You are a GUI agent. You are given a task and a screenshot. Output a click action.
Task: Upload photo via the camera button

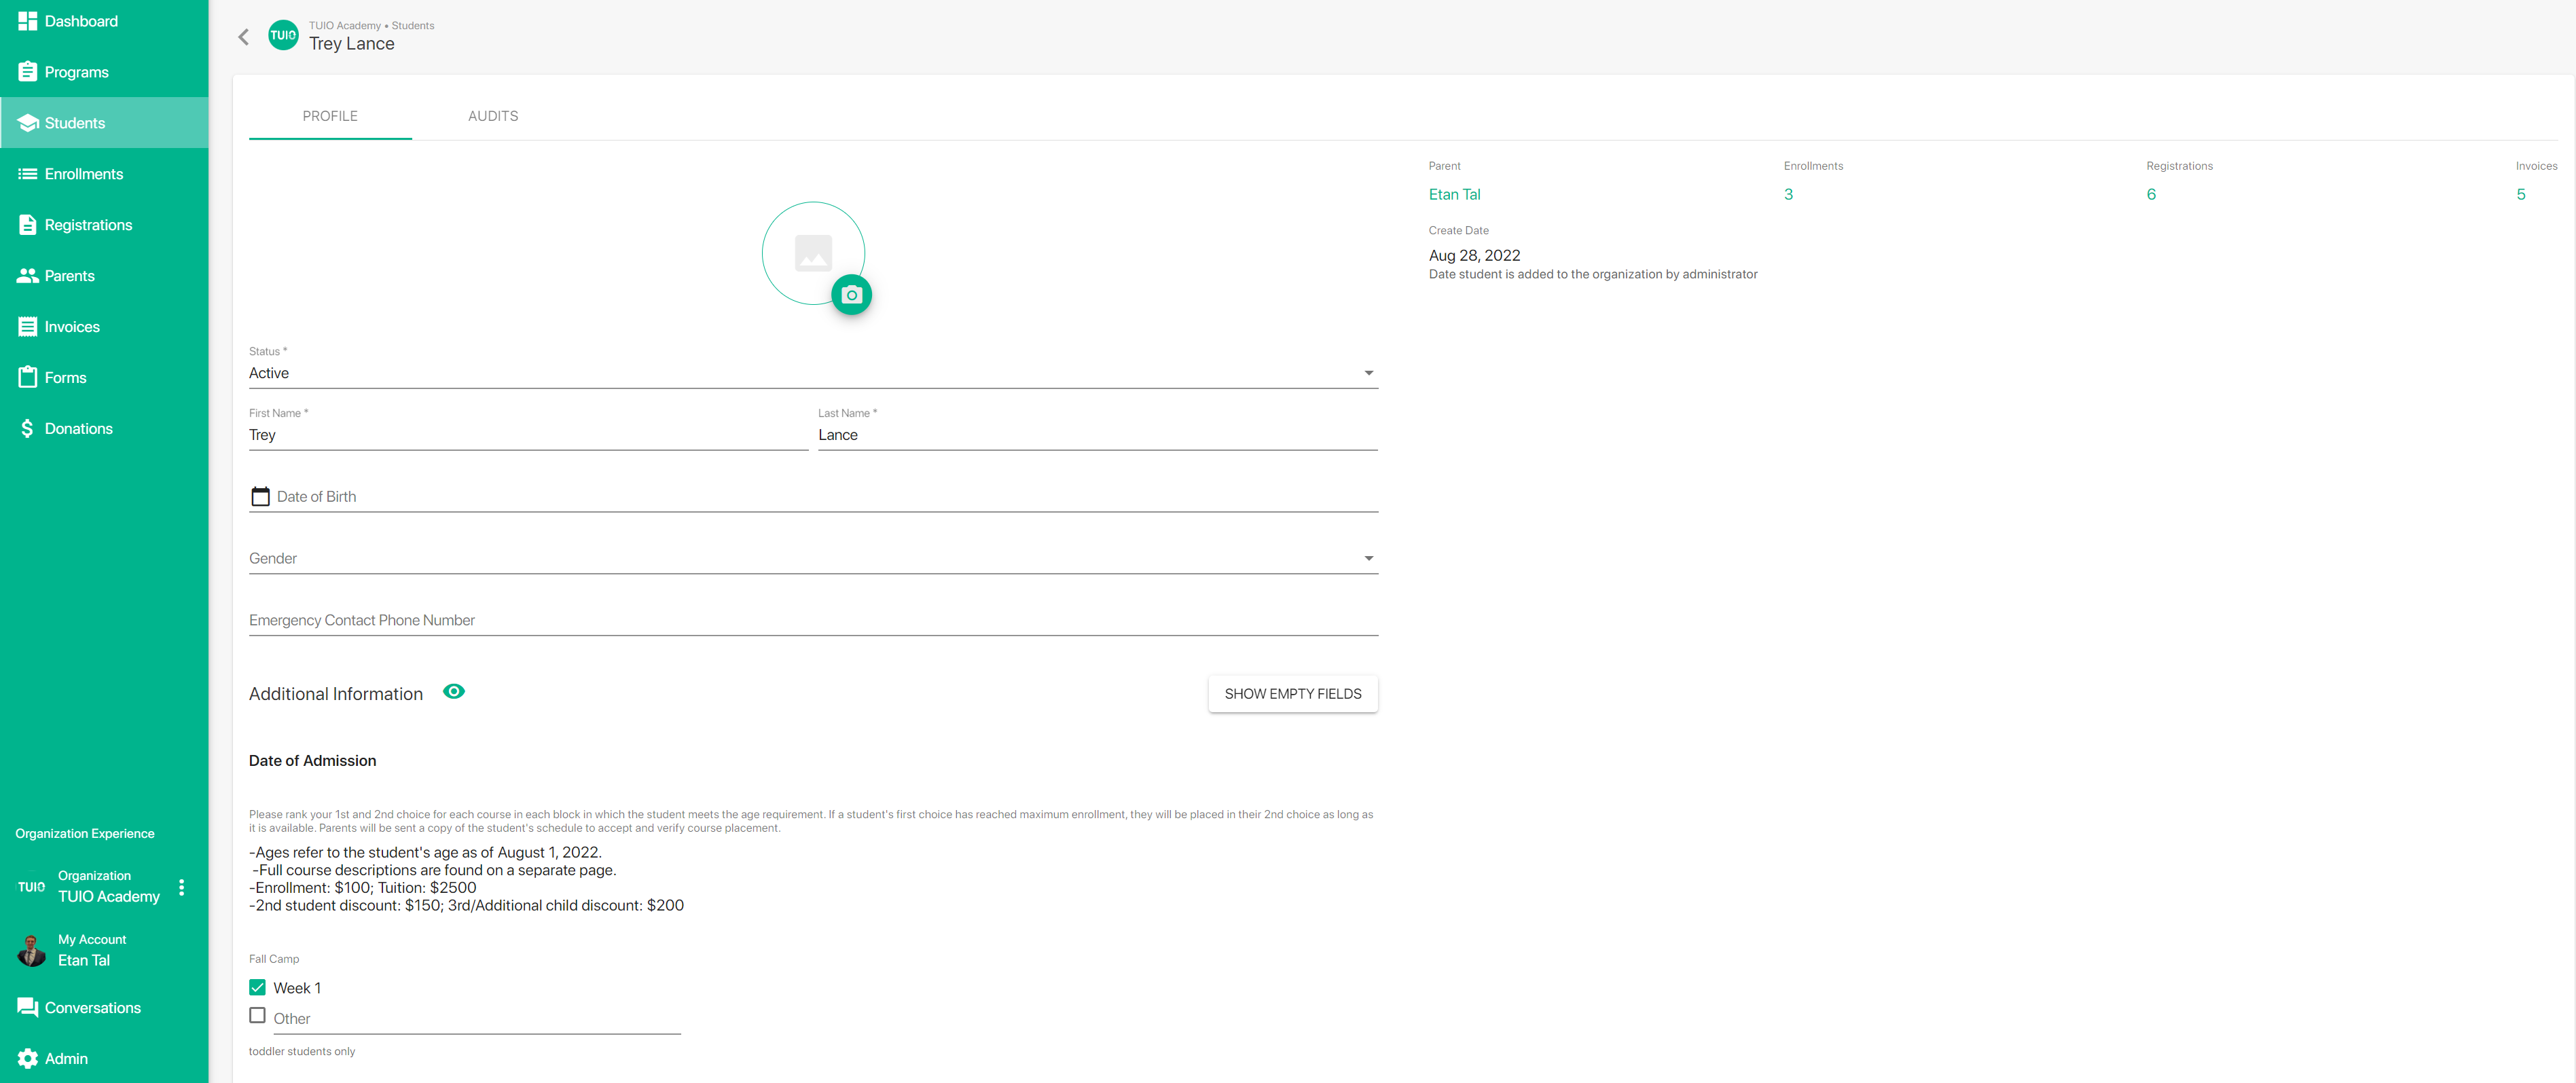click(x=851, y=295)
